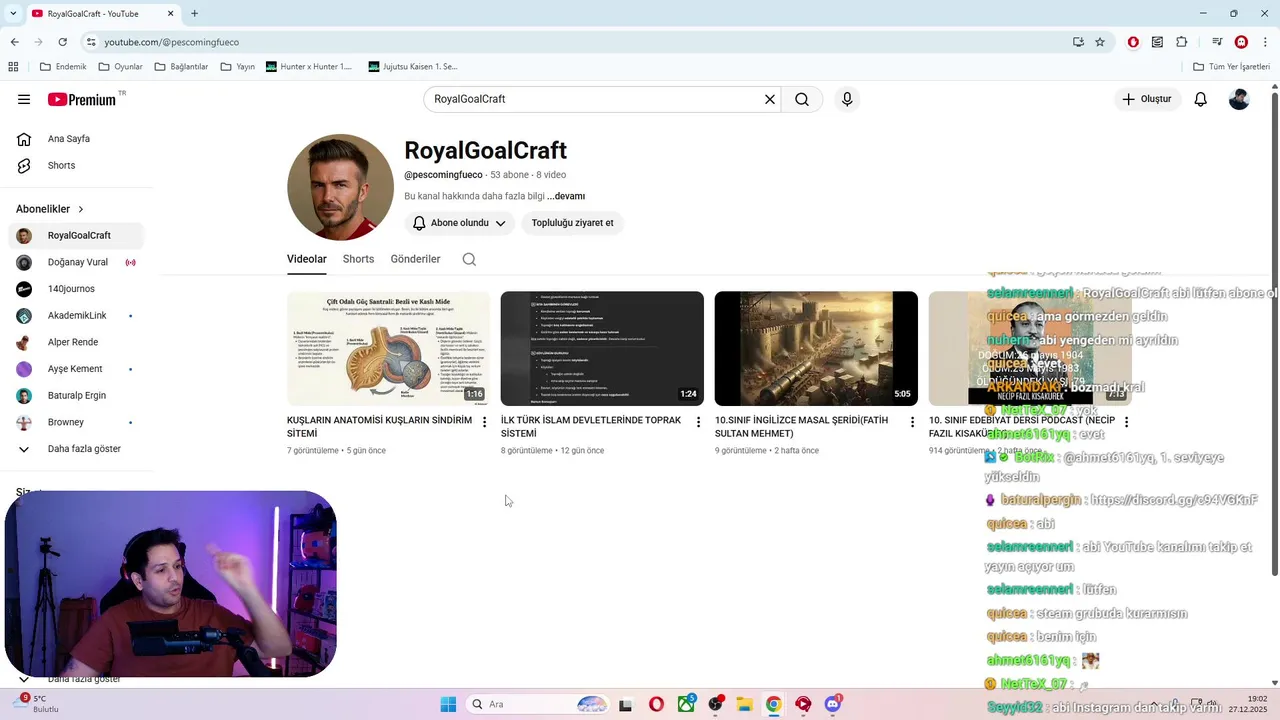The image size is (1280, 720).
Task: Open Windows Start menu
Action: pyautogui.click(x=448, y=704)
